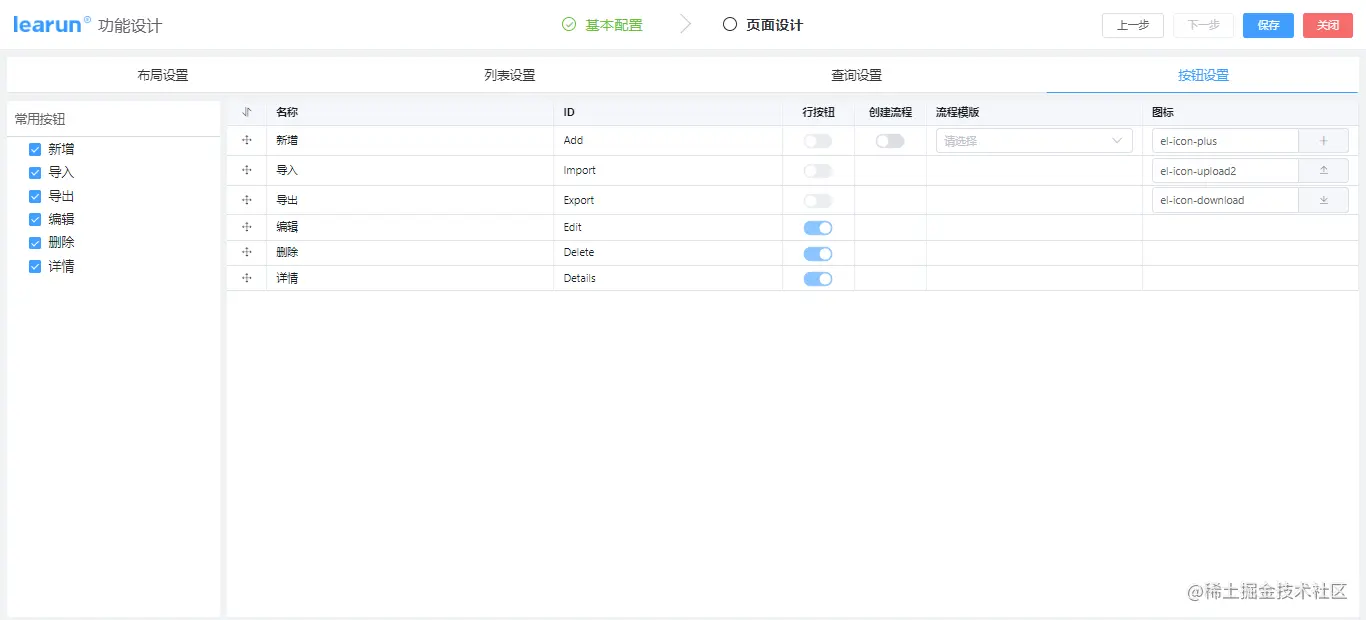Switch to the 查询设置 tab
The height and width of the screenshot is (620, 1366).
856,75
